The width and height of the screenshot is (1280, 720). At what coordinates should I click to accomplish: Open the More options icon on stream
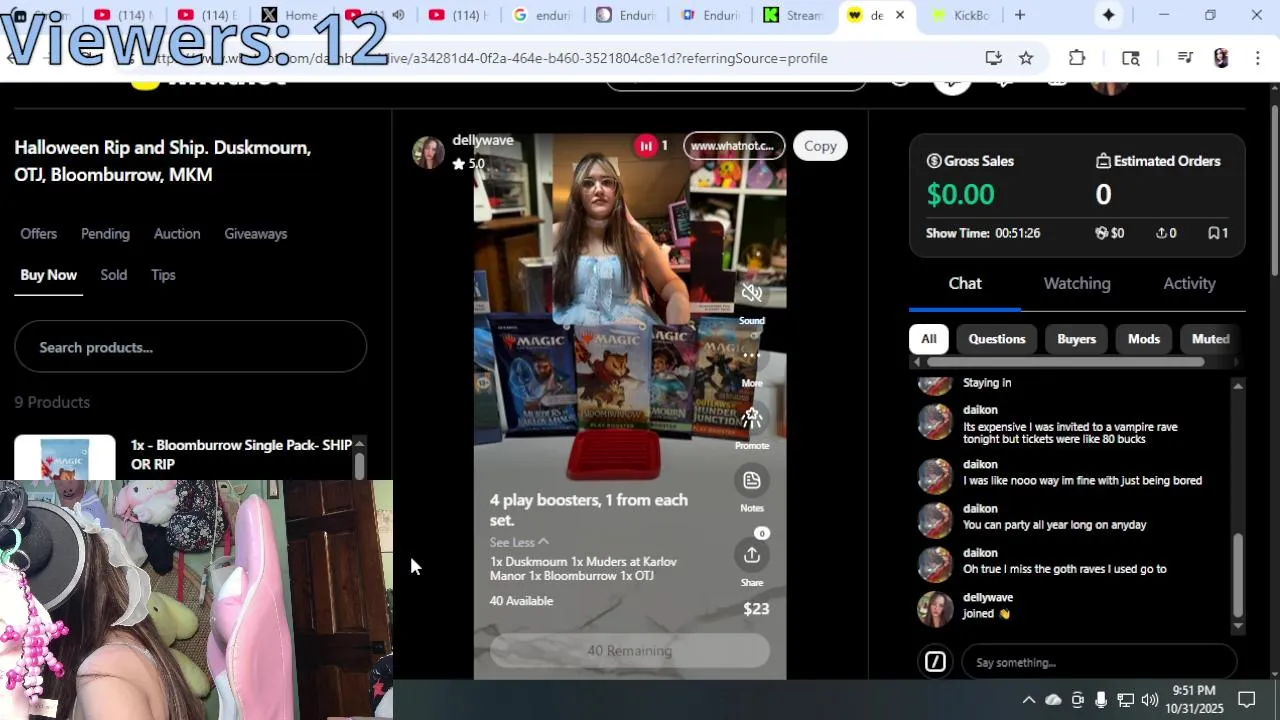click(752, 355)
